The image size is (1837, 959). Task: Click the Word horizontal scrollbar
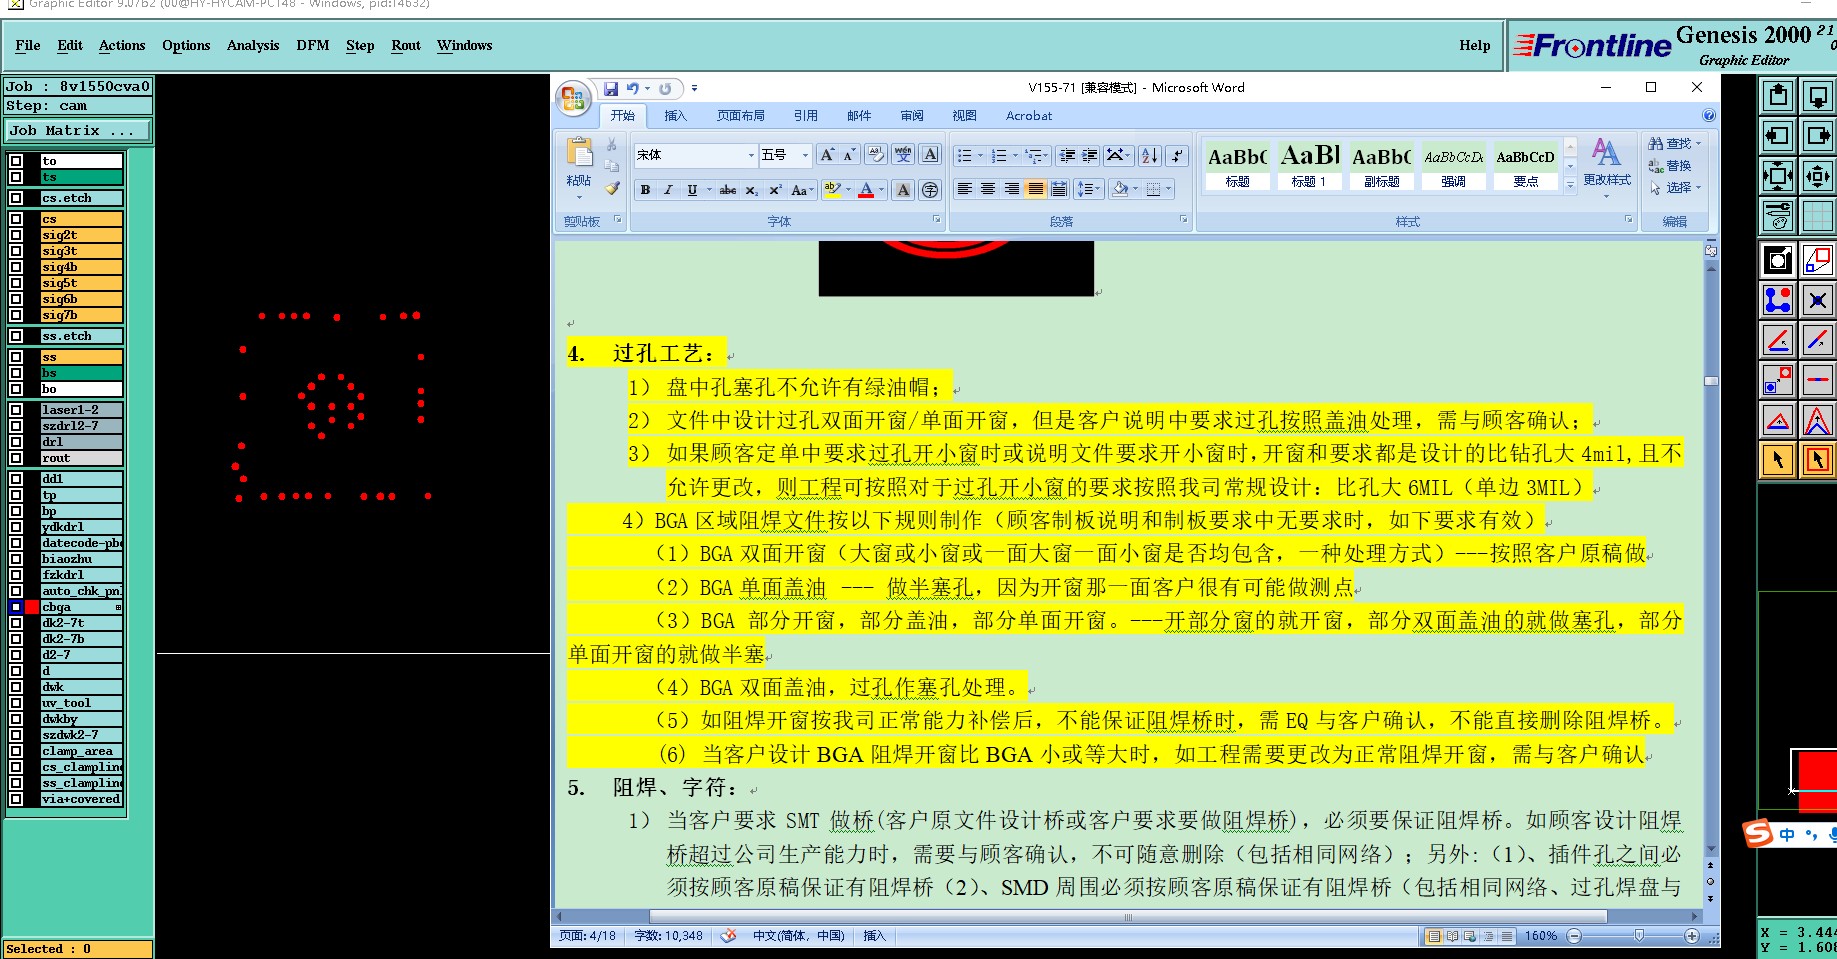[1128, 916]
